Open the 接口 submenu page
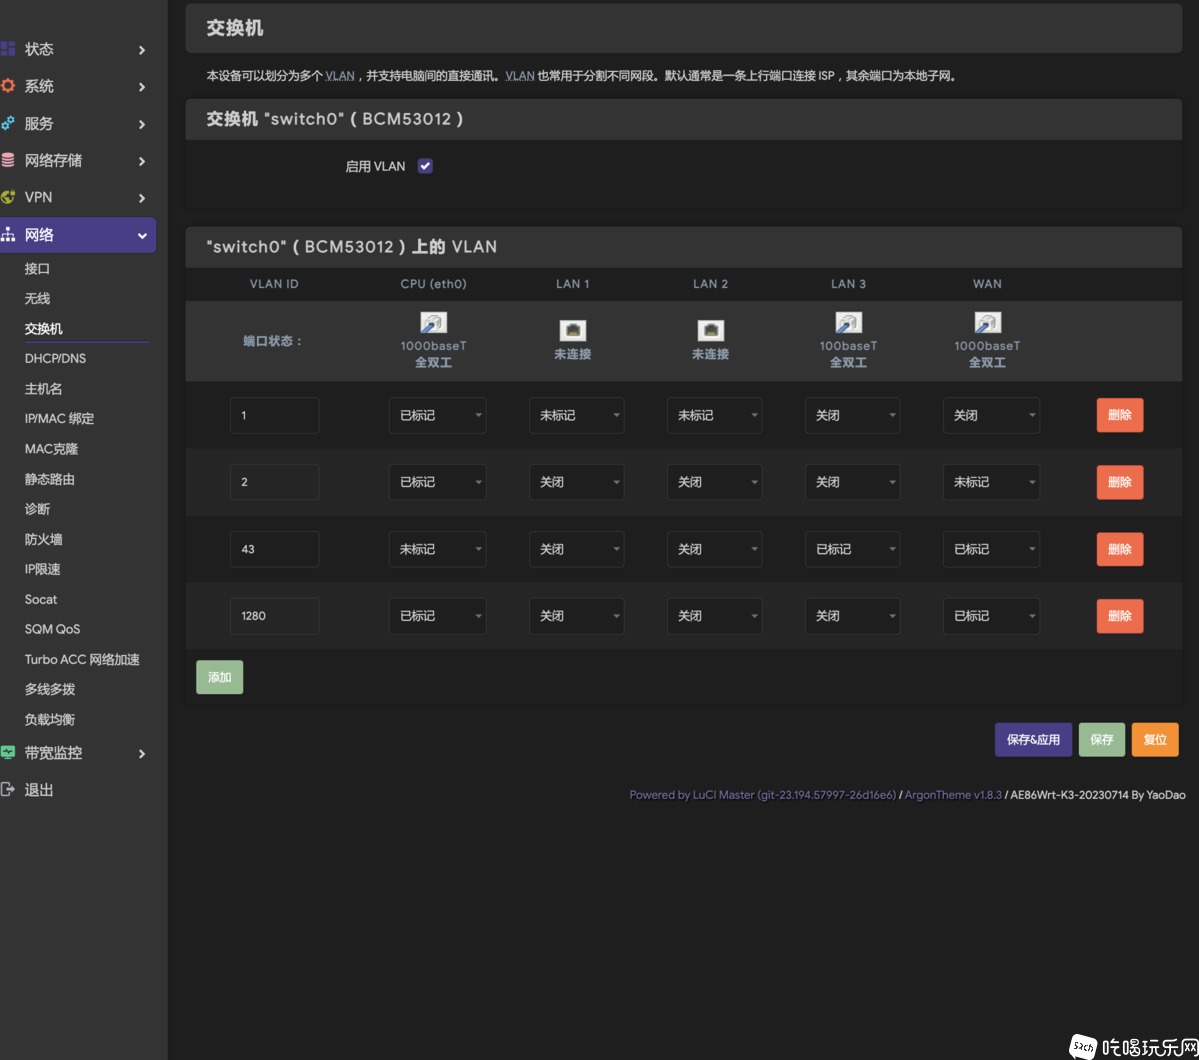Screen dimensions: 1199x1060 pyautogui.click(x=37, y=268)
